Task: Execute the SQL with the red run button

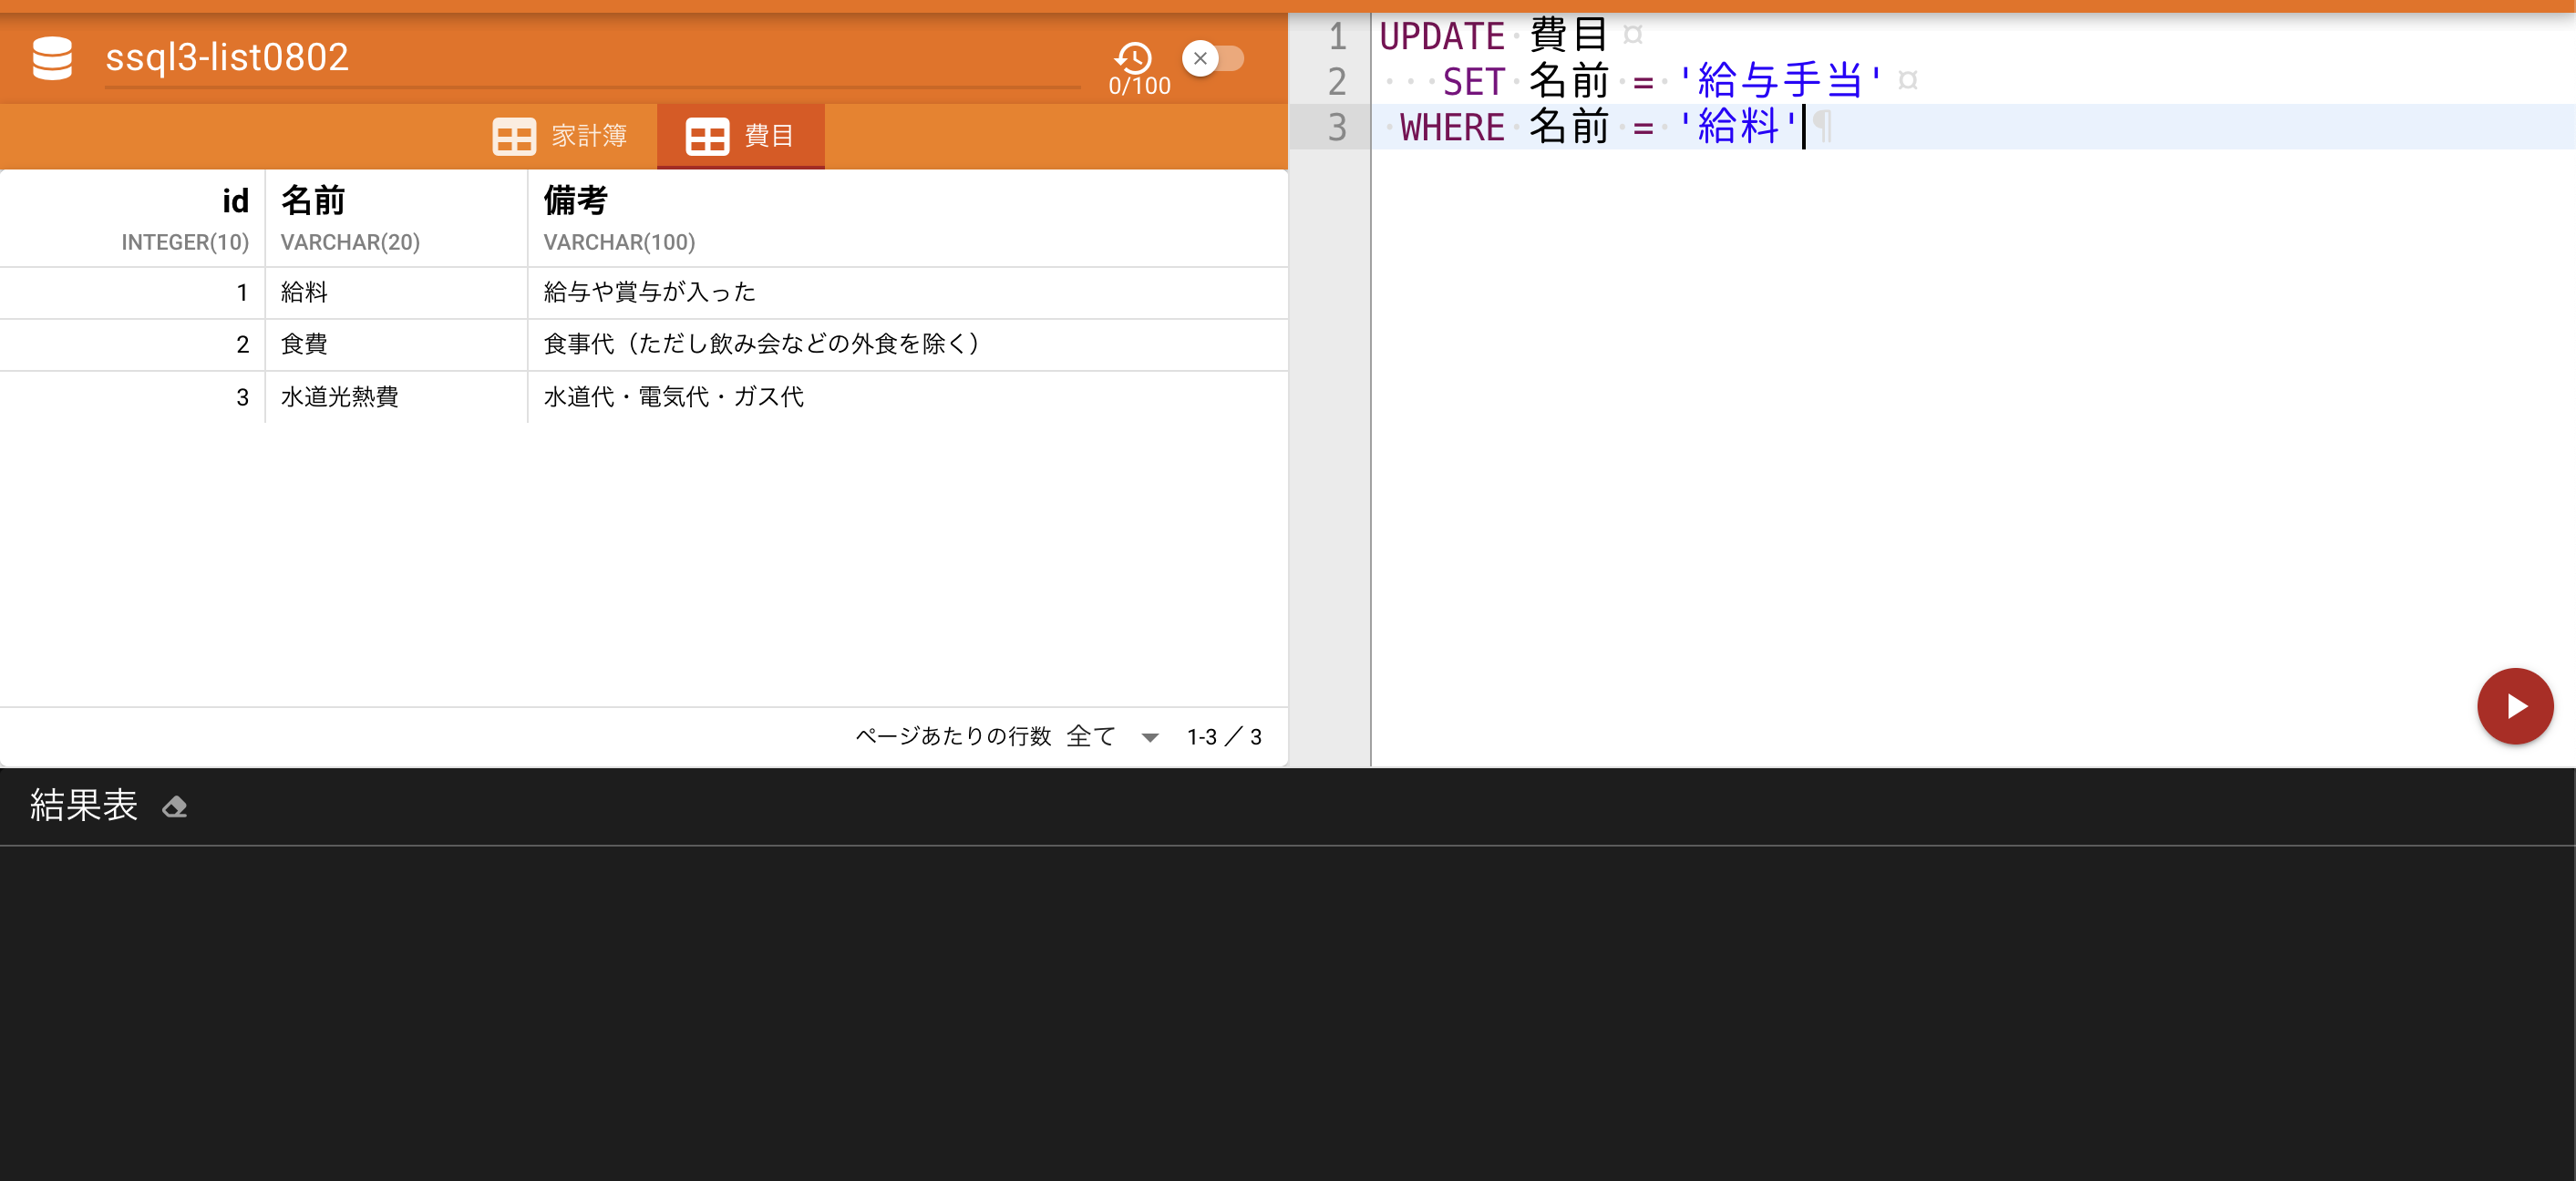Action: 2515,705
